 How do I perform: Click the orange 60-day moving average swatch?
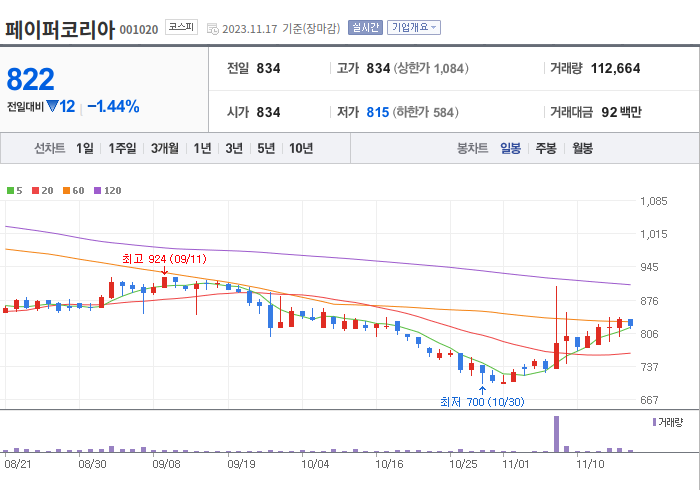click(67, 191)
